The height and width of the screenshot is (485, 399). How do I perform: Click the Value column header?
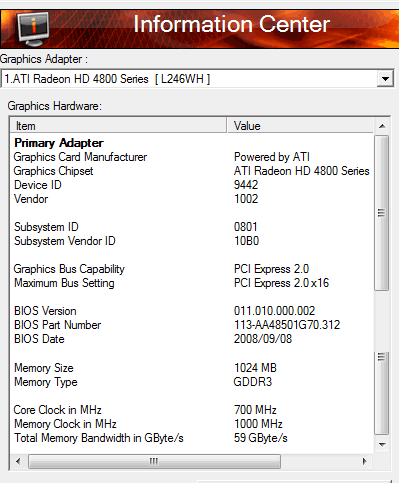[x=300, y=126]
